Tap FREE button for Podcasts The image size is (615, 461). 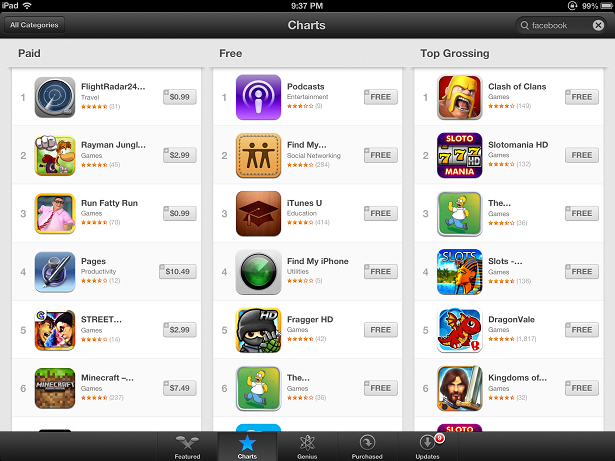[x=380, y=97]
